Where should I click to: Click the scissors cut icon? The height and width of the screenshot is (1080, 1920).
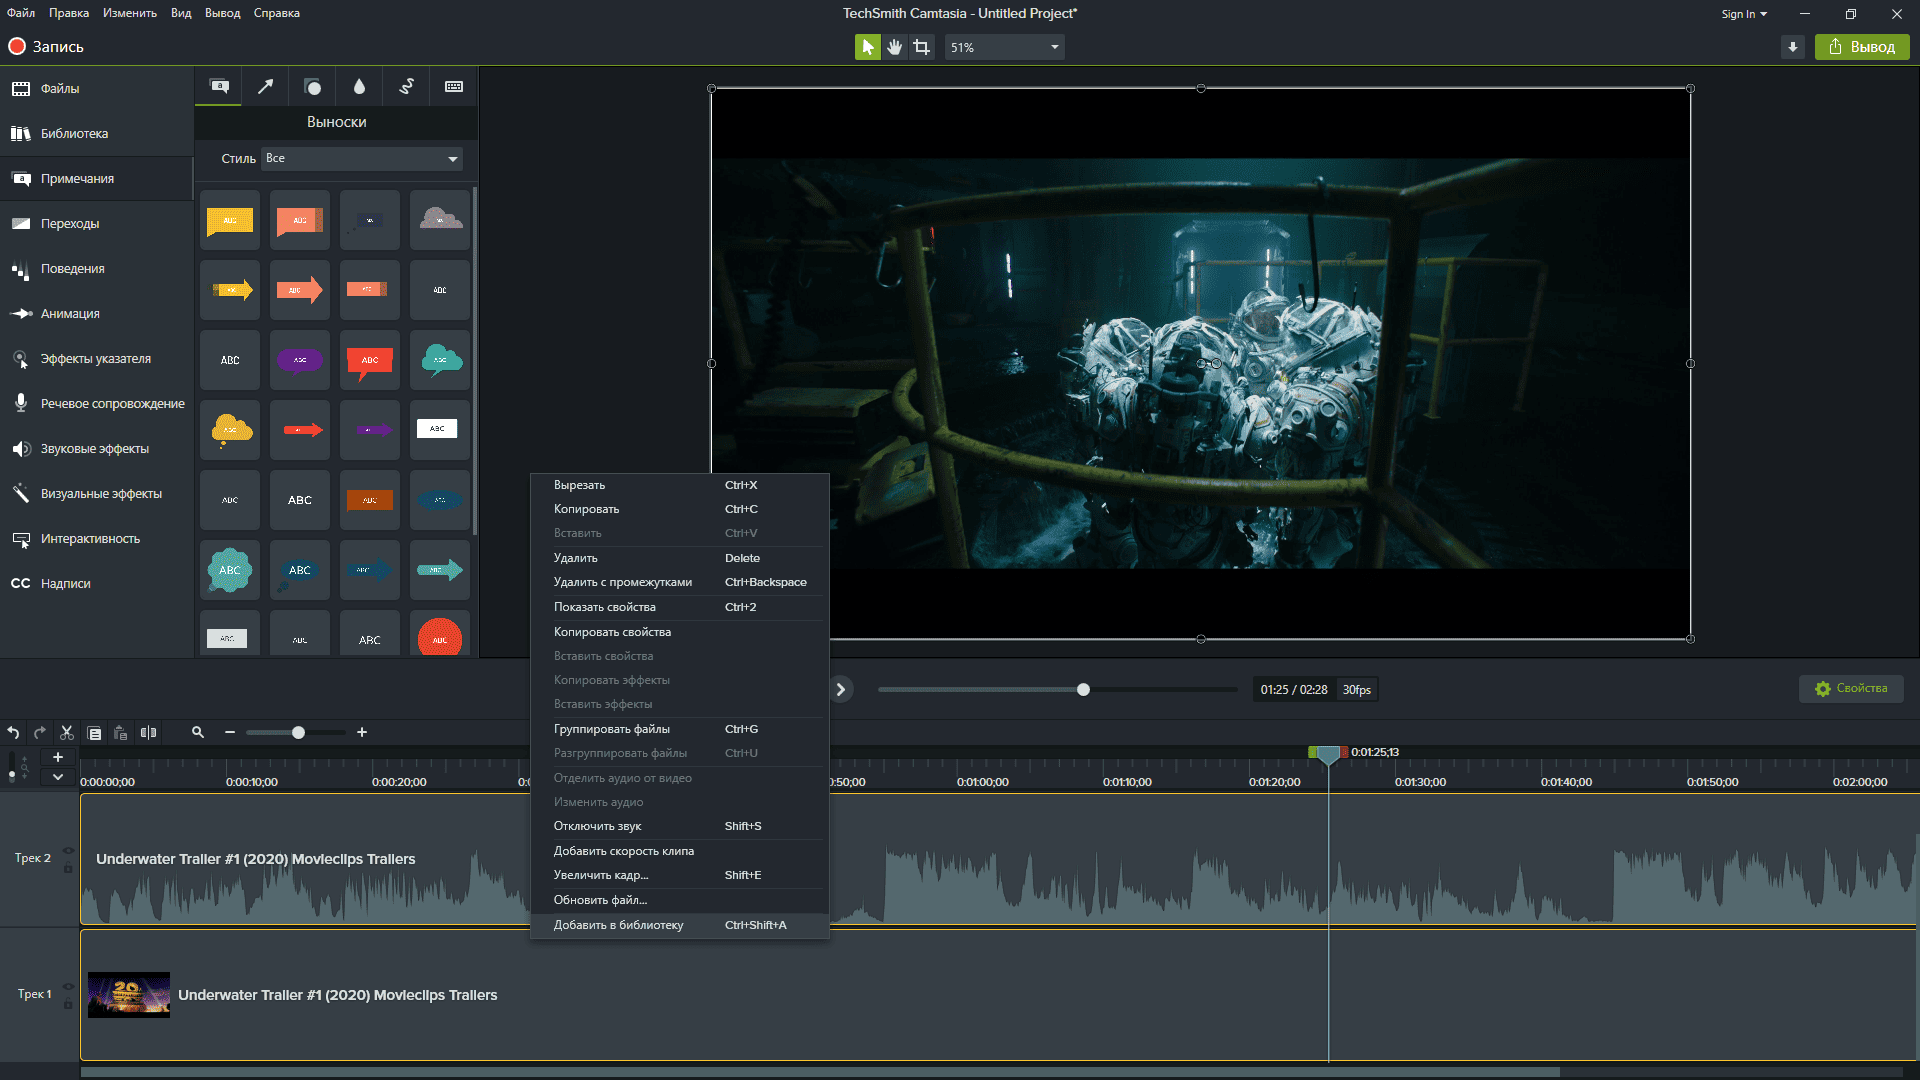click(x=67, y=733)
